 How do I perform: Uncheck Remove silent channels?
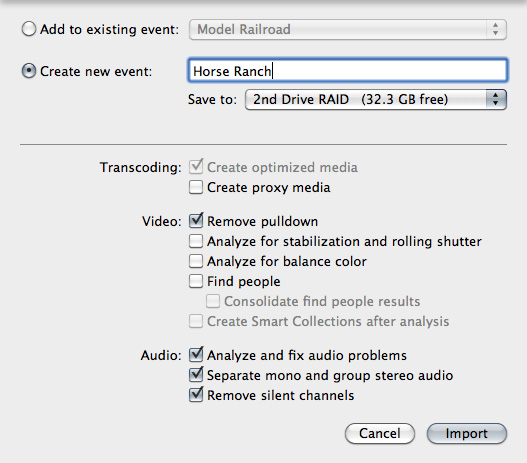pos(196,395)
